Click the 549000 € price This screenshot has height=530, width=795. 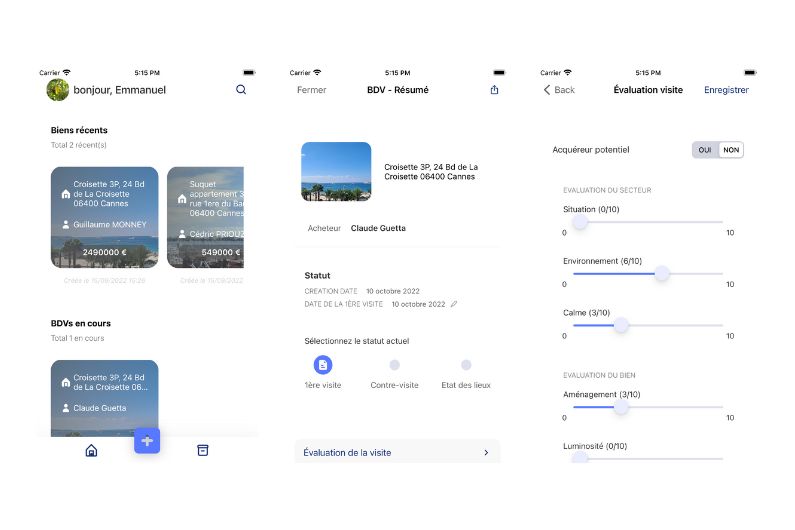pos(221,252)
